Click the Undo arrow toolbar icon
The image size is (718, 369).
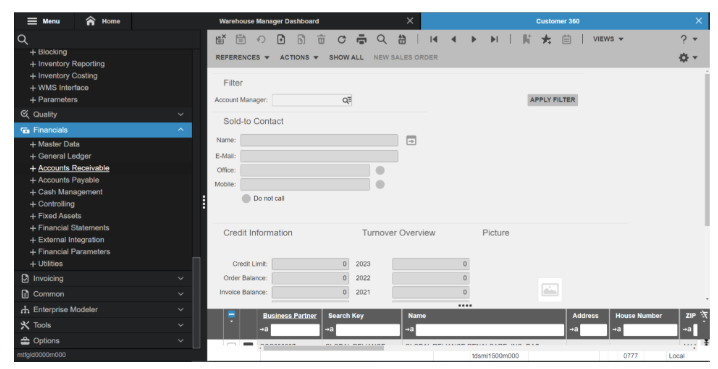261,39
